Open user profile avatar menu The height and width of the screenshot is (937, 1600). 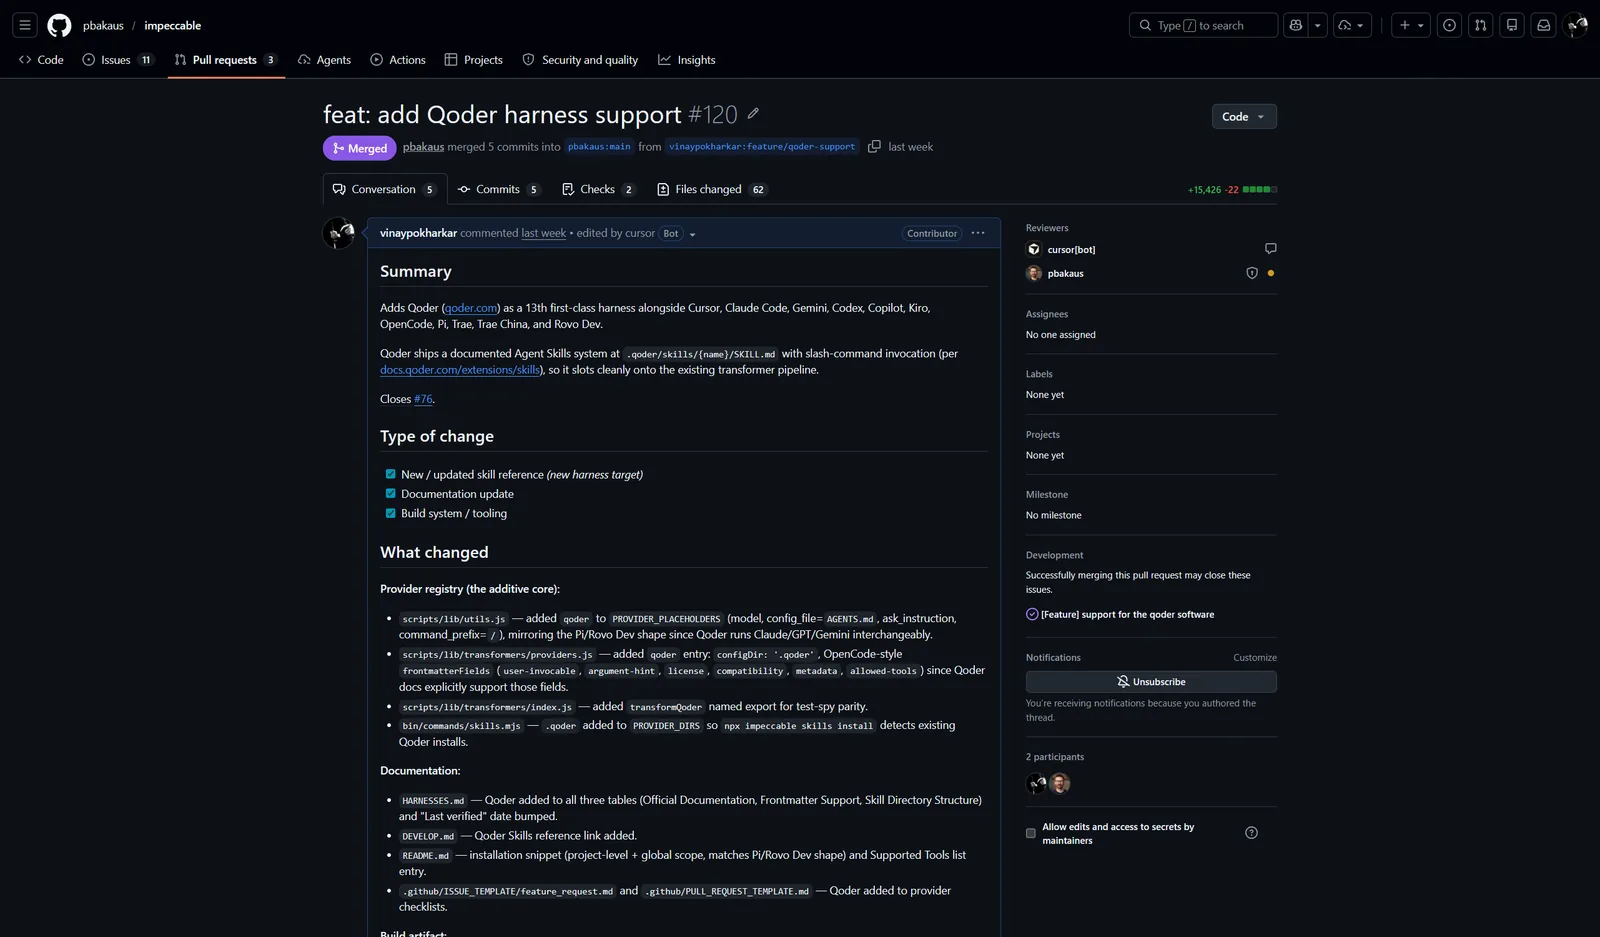(x=1577, y=25)
